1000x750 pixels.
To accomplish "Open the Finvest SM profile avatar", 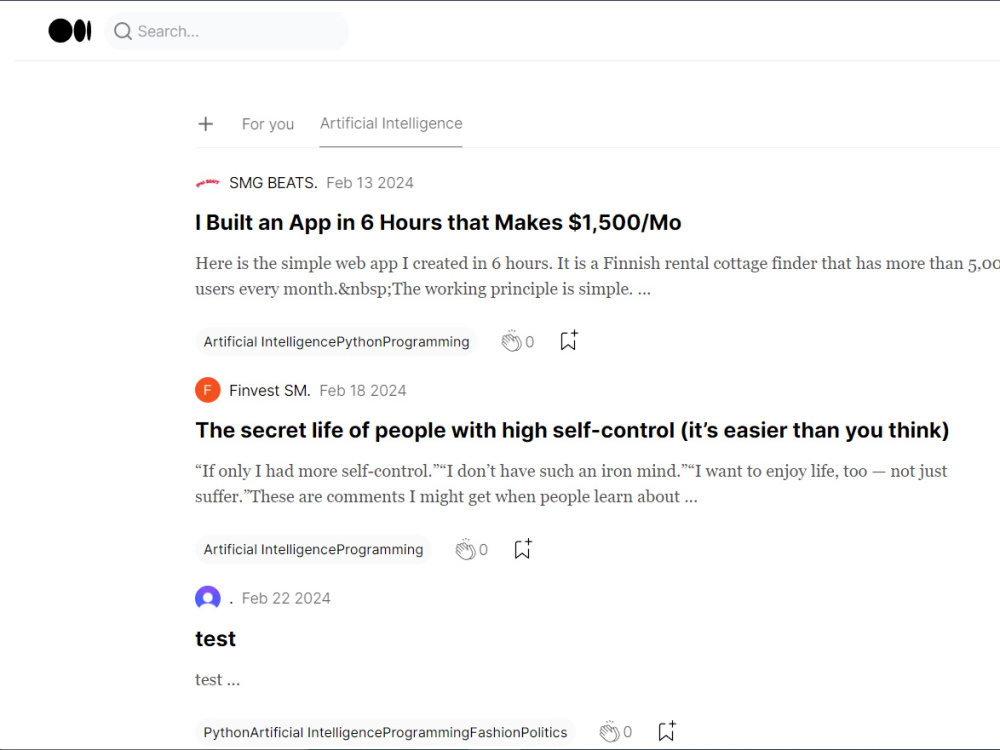I will (x=207, y=390).
